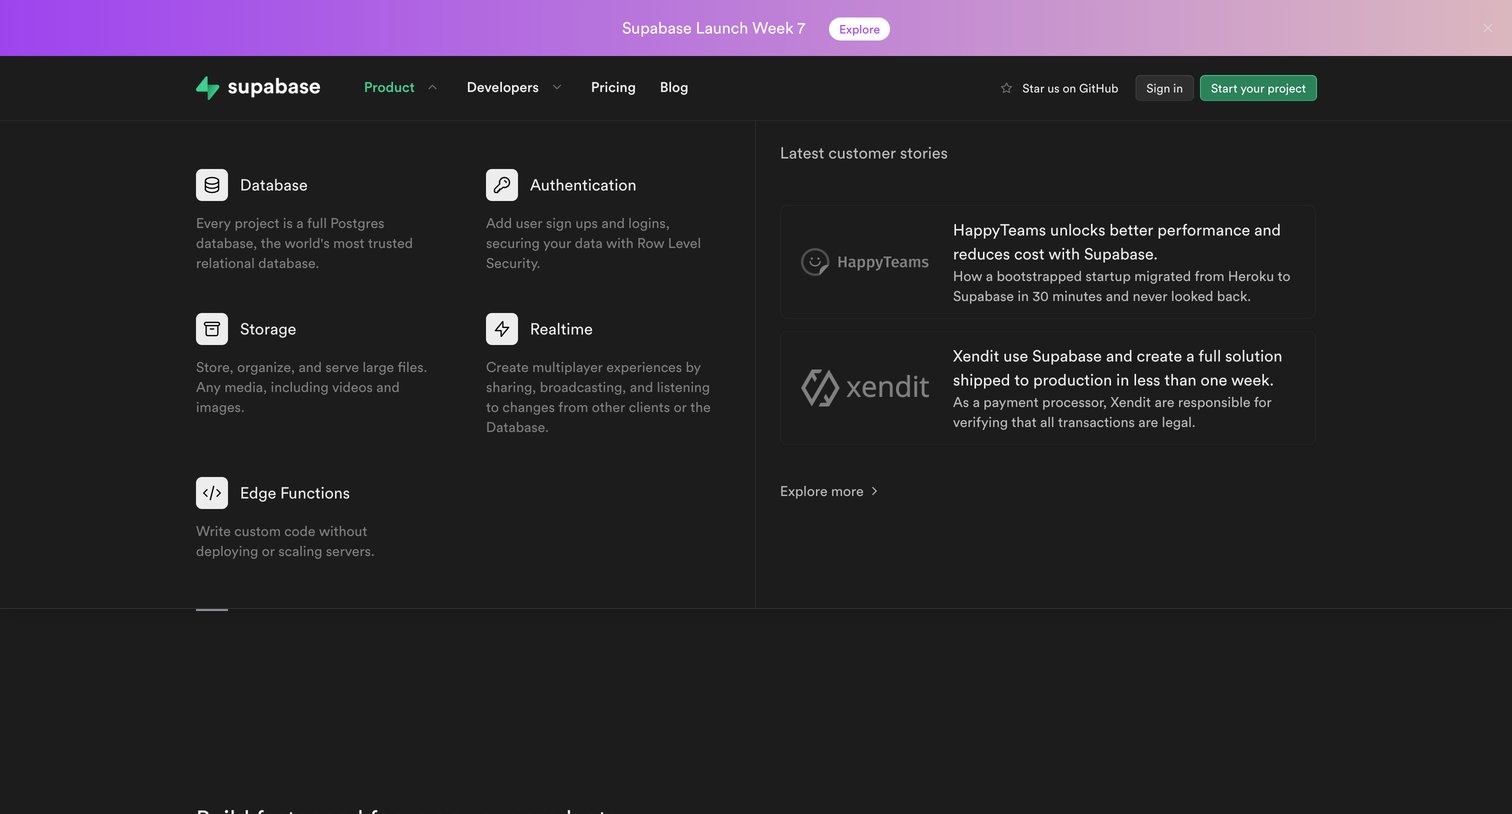
Task: Click 'Latest customer stories' heading
Action: point(864,153)
